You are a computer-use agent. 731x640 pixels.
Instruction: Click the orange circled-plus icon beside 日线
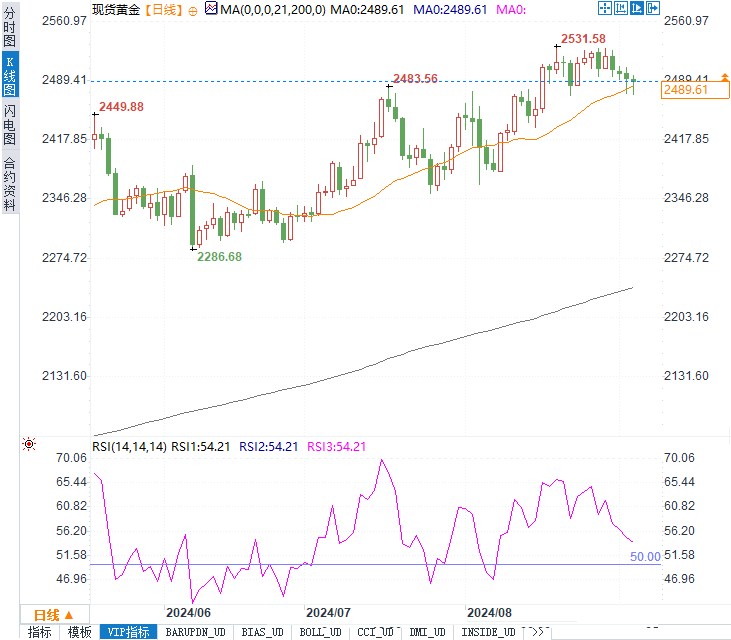(193, 11)
